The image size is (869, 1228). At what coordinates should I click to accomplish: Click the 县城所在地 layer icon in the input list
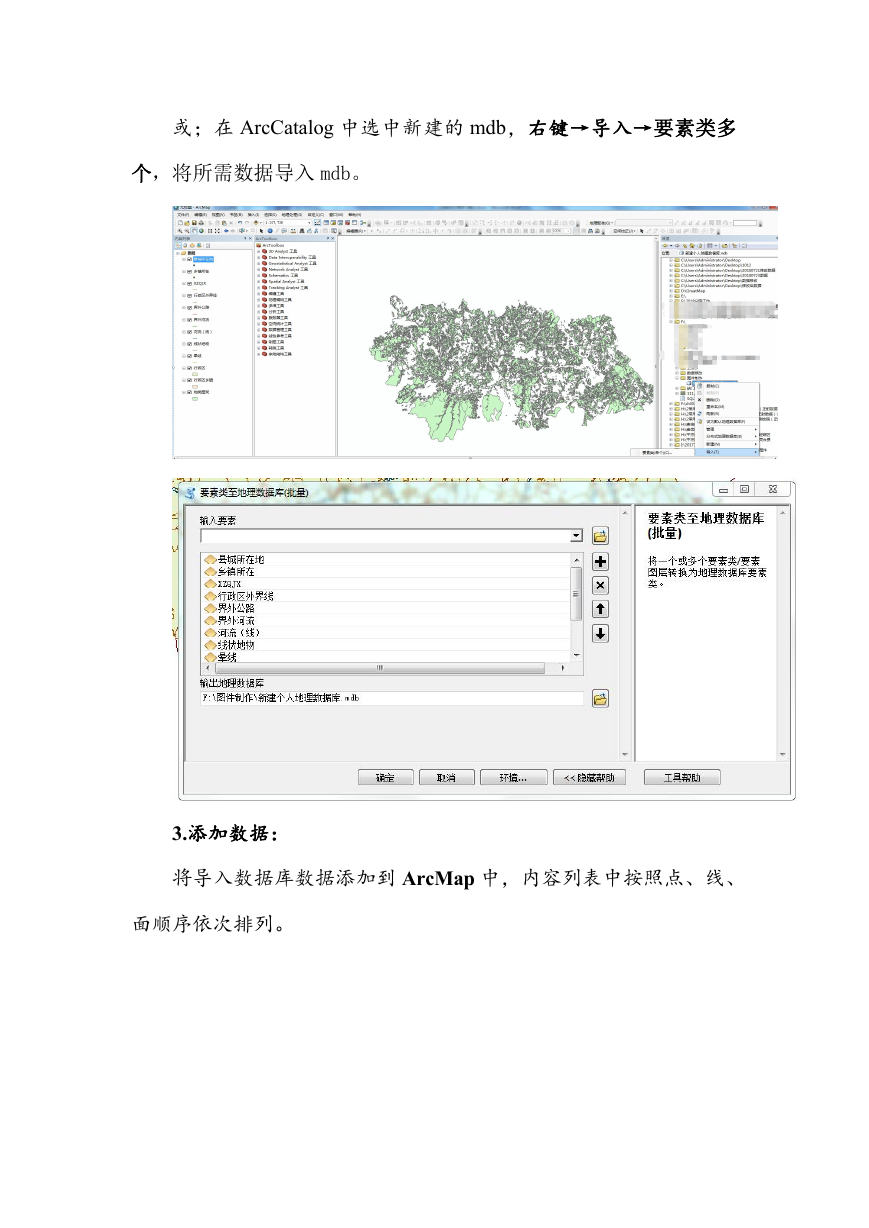[x=210, y=559]
